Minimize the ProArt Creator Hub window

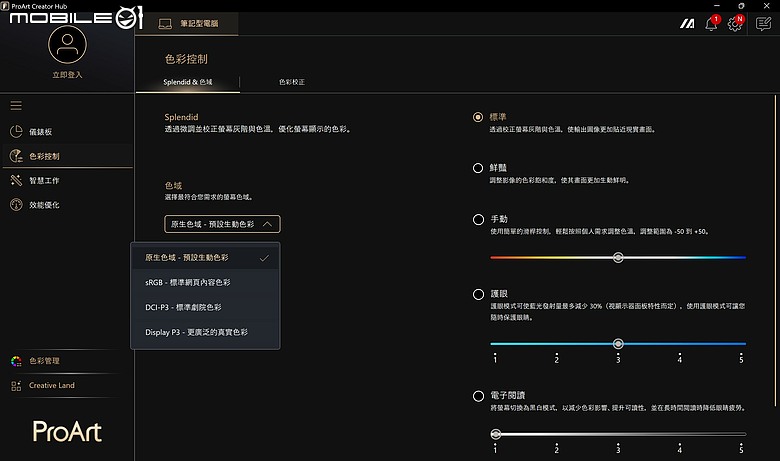pos(716,6)
